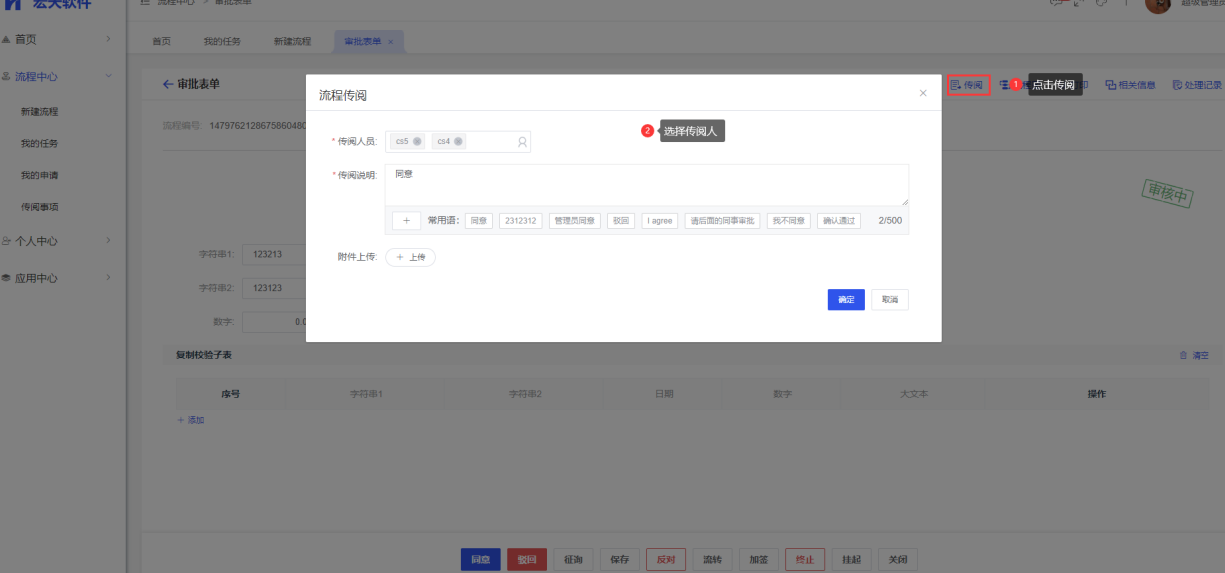Click the blue 确定 button
Viewport: 1225px width, 573px height.
[846, 300]
